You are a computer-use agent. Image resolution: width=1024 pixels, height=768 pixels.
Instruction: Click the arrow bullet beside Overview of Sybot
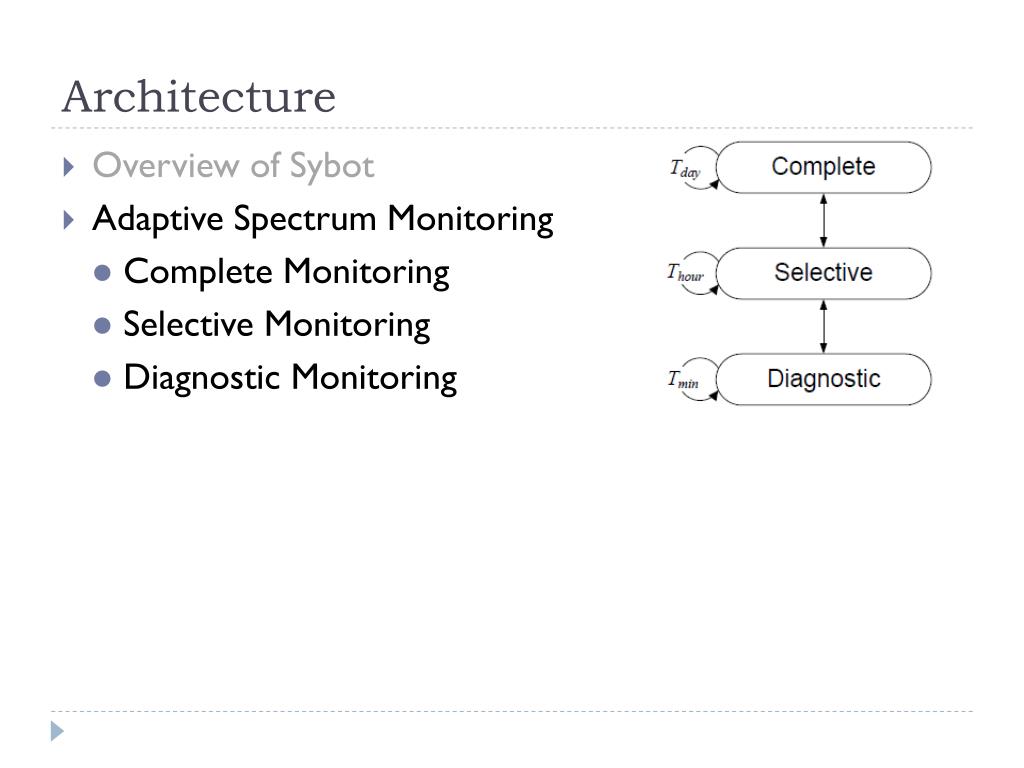(x=69, y=167)
